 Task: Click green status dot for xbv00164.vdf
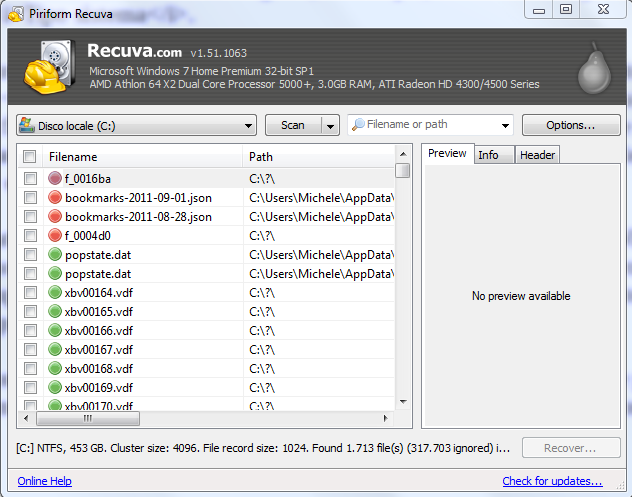(x=55, y=292)
